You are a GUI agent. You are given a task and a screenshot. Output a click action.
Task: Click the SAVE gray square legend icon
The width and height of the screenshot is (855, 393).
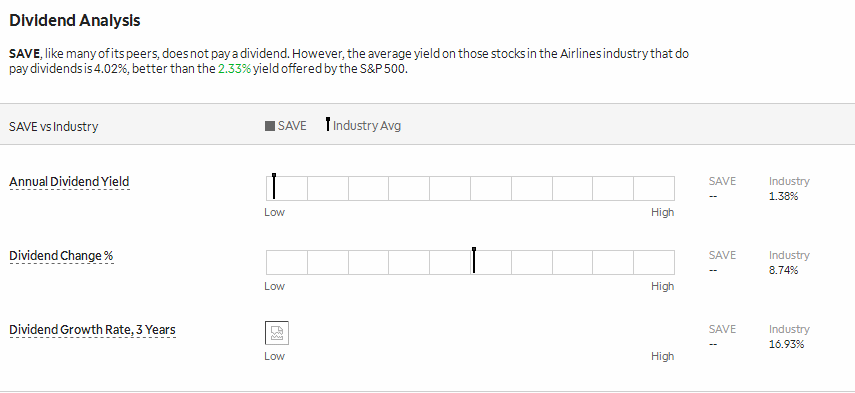pyautogui.click(x=269, y=126)
